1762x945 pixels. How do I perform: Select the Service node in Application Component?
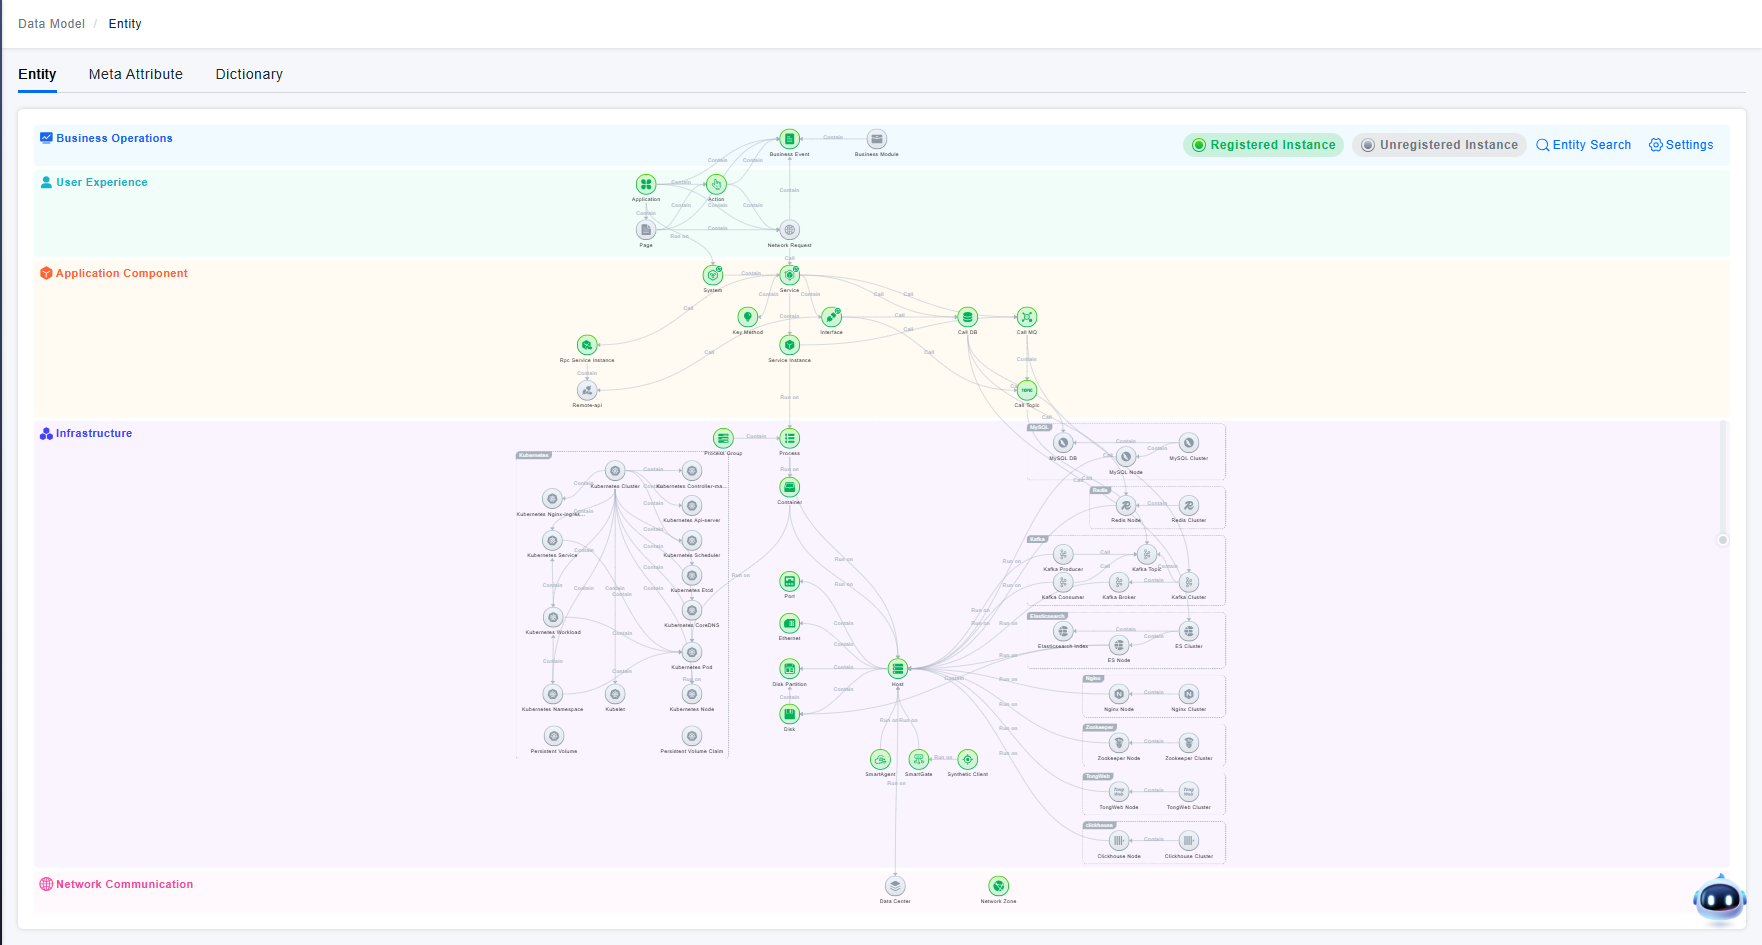(x=790, y=275)
